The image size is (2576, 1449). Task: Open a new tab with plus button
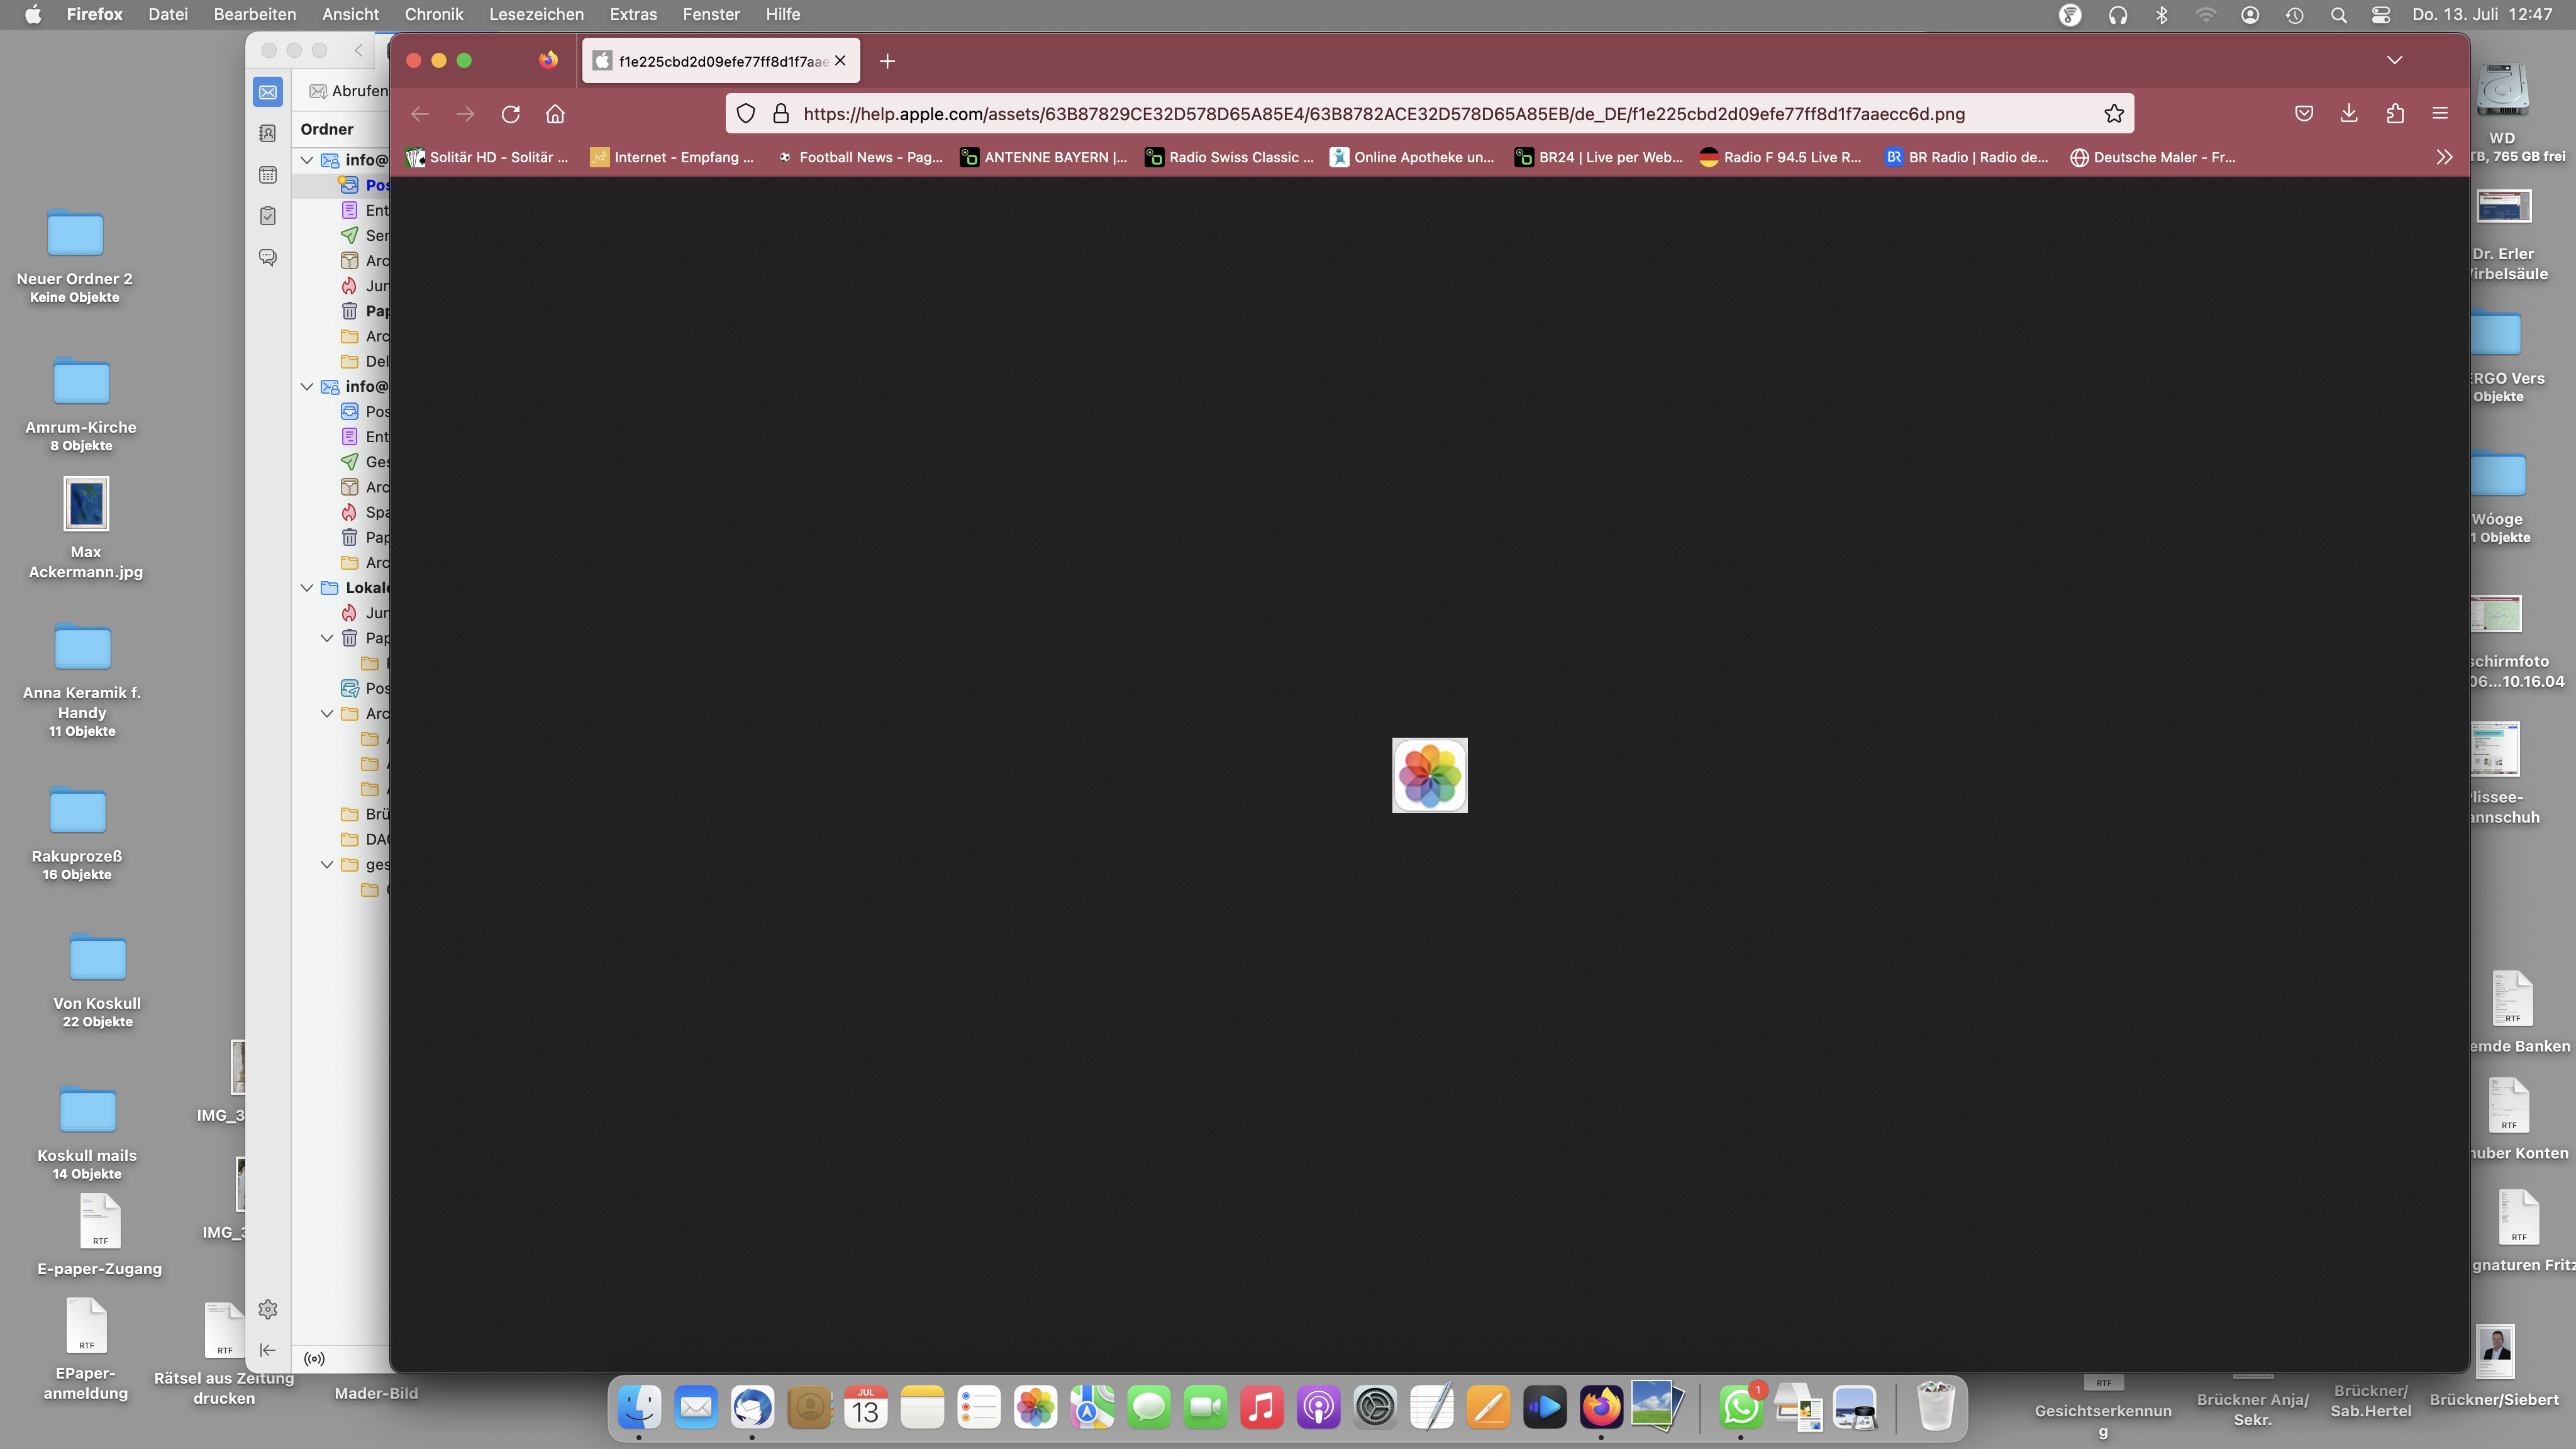tap(887, 61)
